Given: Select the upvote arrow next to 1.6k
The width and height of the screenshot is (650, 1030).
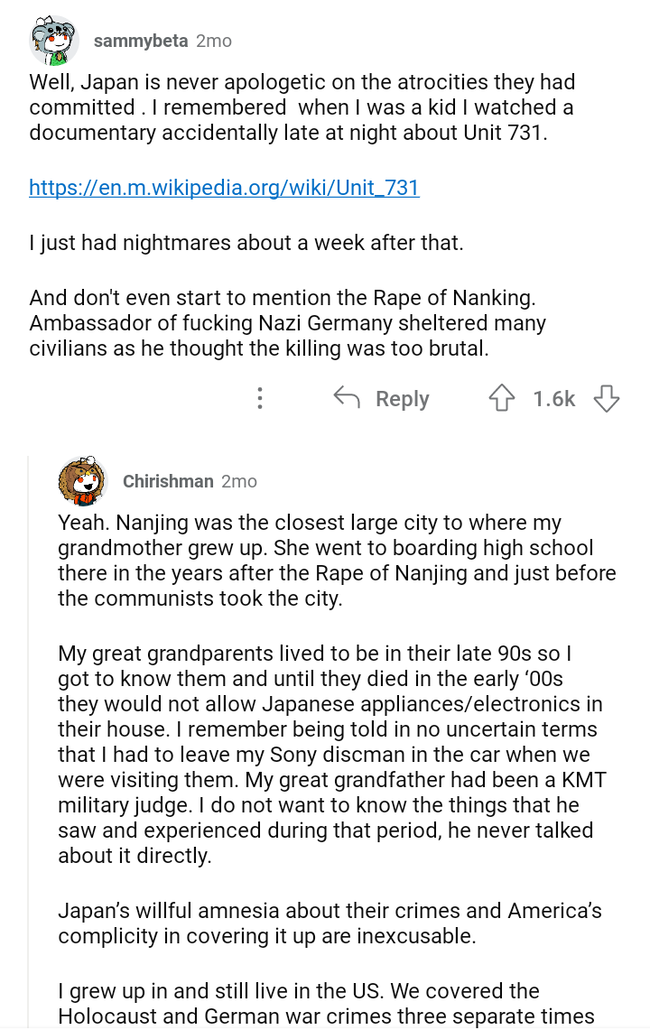Looking at the screenshot, I should 502,398.
